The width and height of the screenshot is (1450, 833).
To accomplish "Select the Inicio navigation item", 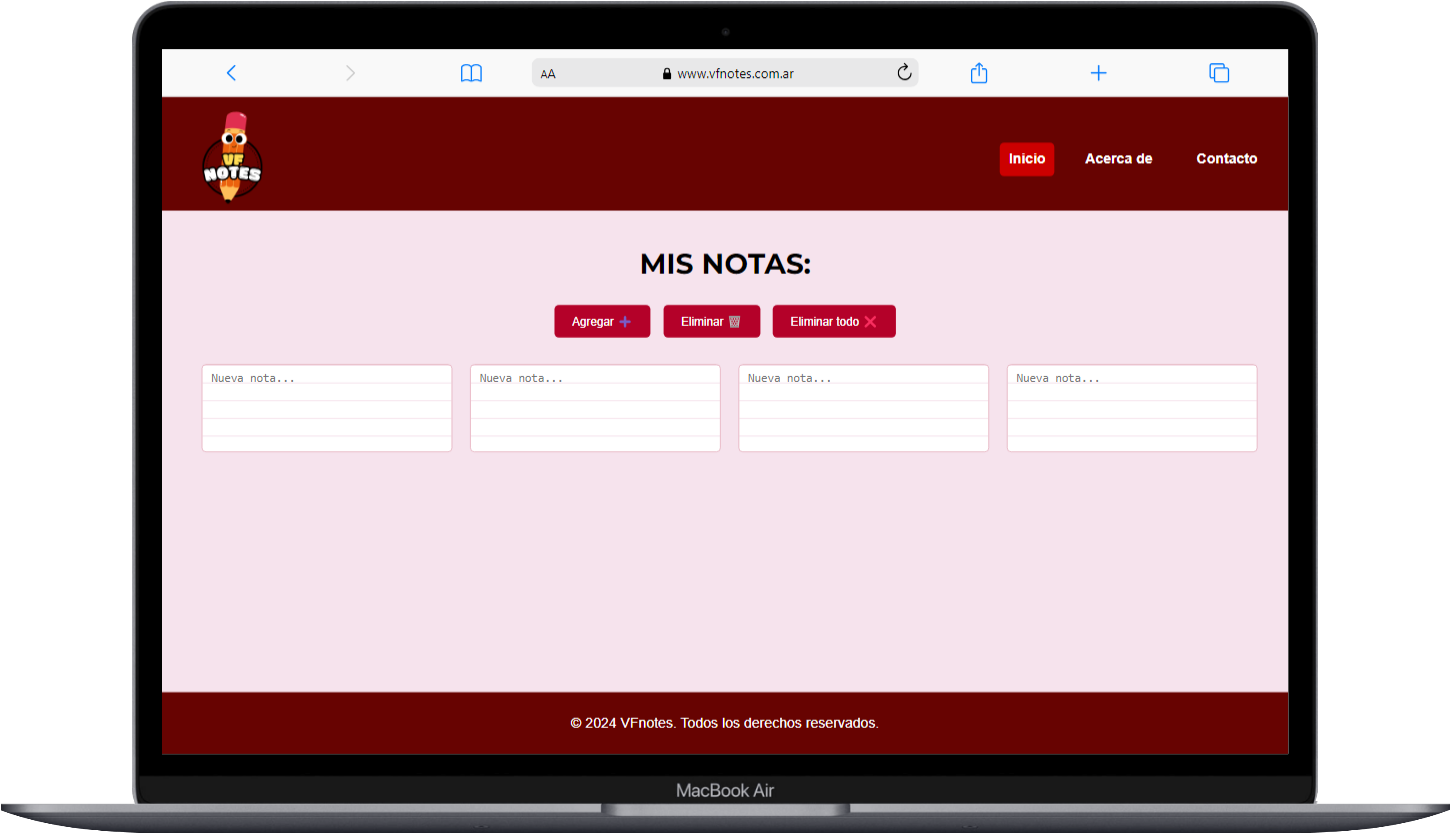I will (1027, 159).
